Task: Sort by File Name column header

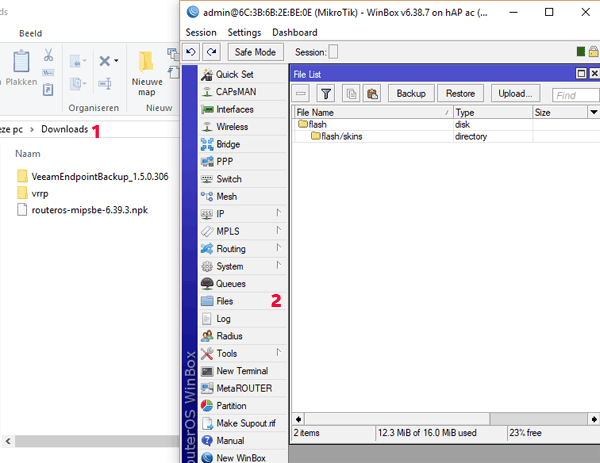Action: (373, 112)
